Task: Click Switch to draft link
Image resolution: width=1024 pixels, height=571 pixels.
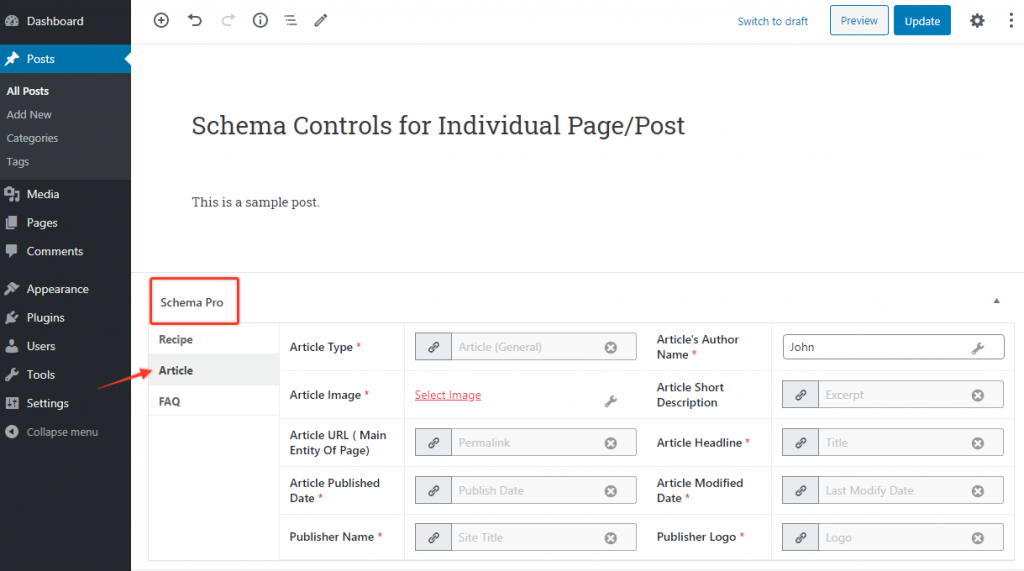Action: (773, 21)
